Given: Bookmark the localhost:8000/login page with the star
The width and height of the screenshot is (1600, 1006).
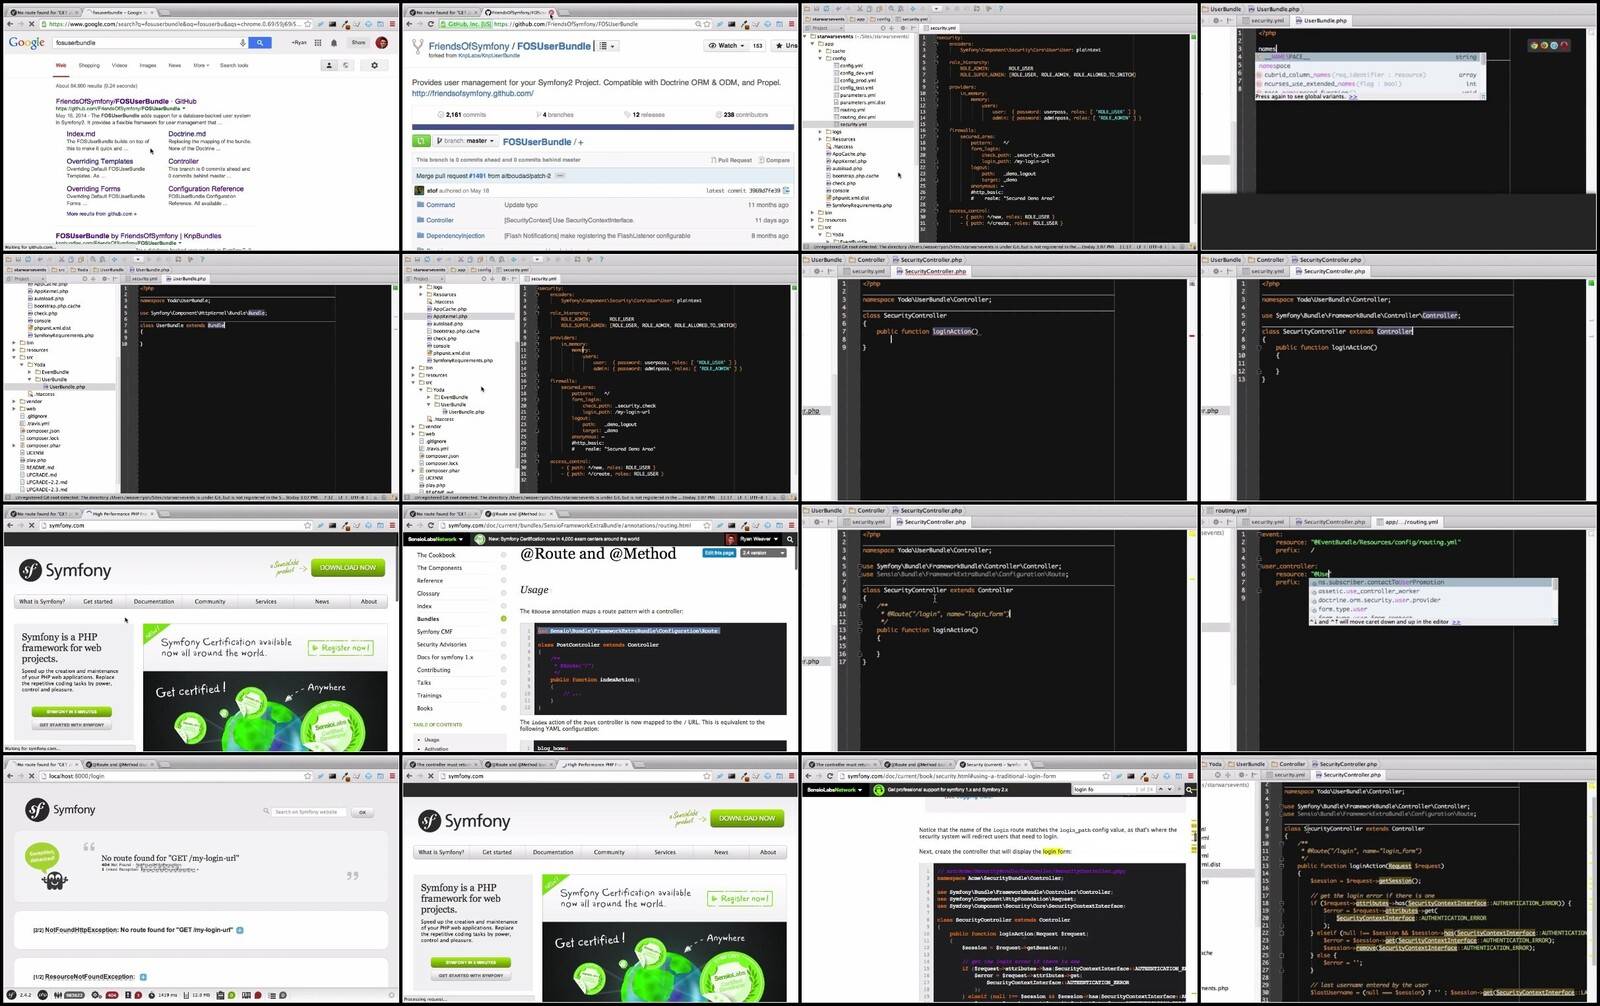Looking at the screenshot, I should [308, 776].
